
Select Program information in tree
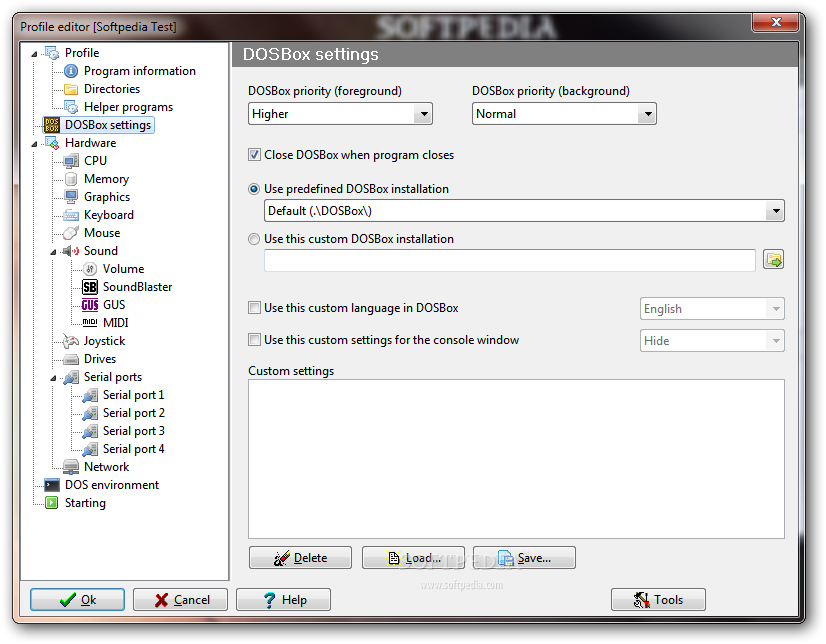[140, 71]
